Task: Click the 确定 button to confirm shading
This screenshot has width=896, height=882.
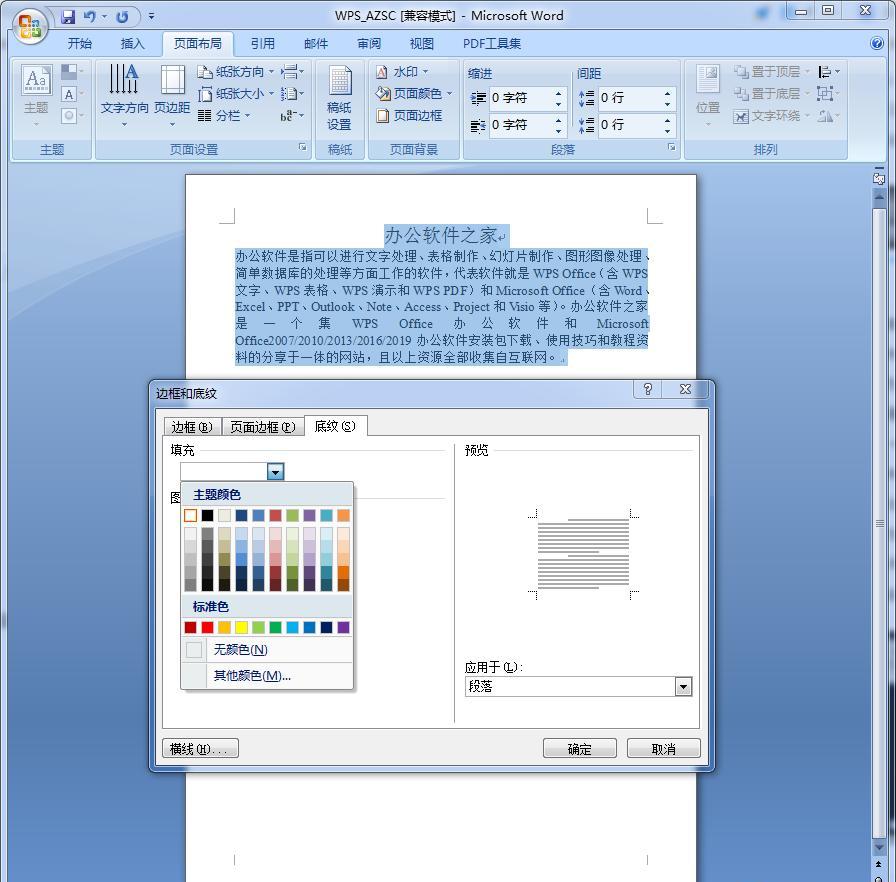Action: (580, 748)
